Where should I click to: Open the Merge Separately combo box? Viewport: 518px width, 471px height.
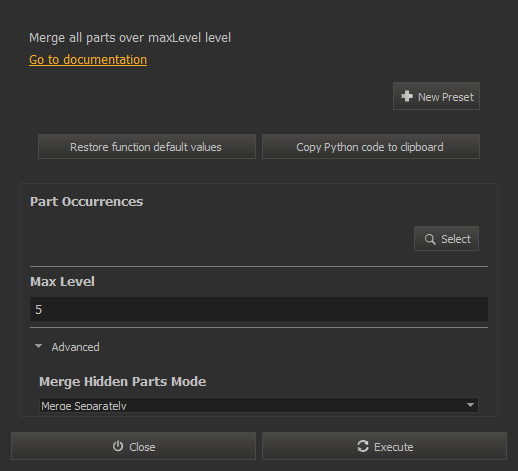[x=259, y=405]
